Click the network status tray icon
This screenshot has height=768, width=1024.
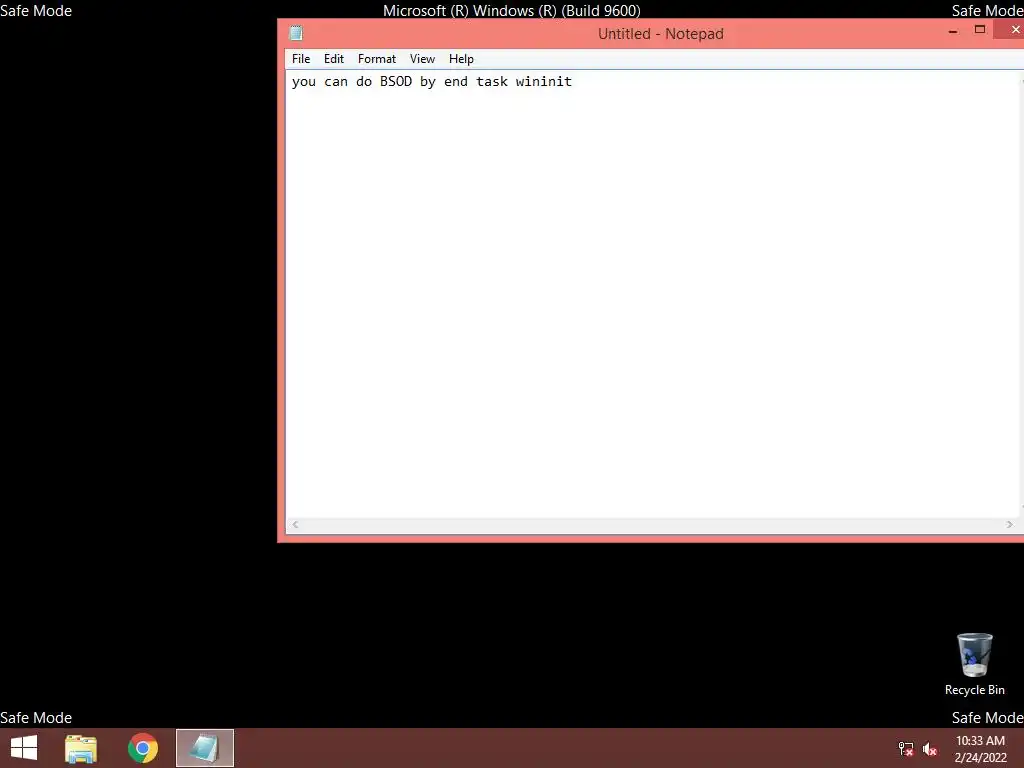pos(906,749)
